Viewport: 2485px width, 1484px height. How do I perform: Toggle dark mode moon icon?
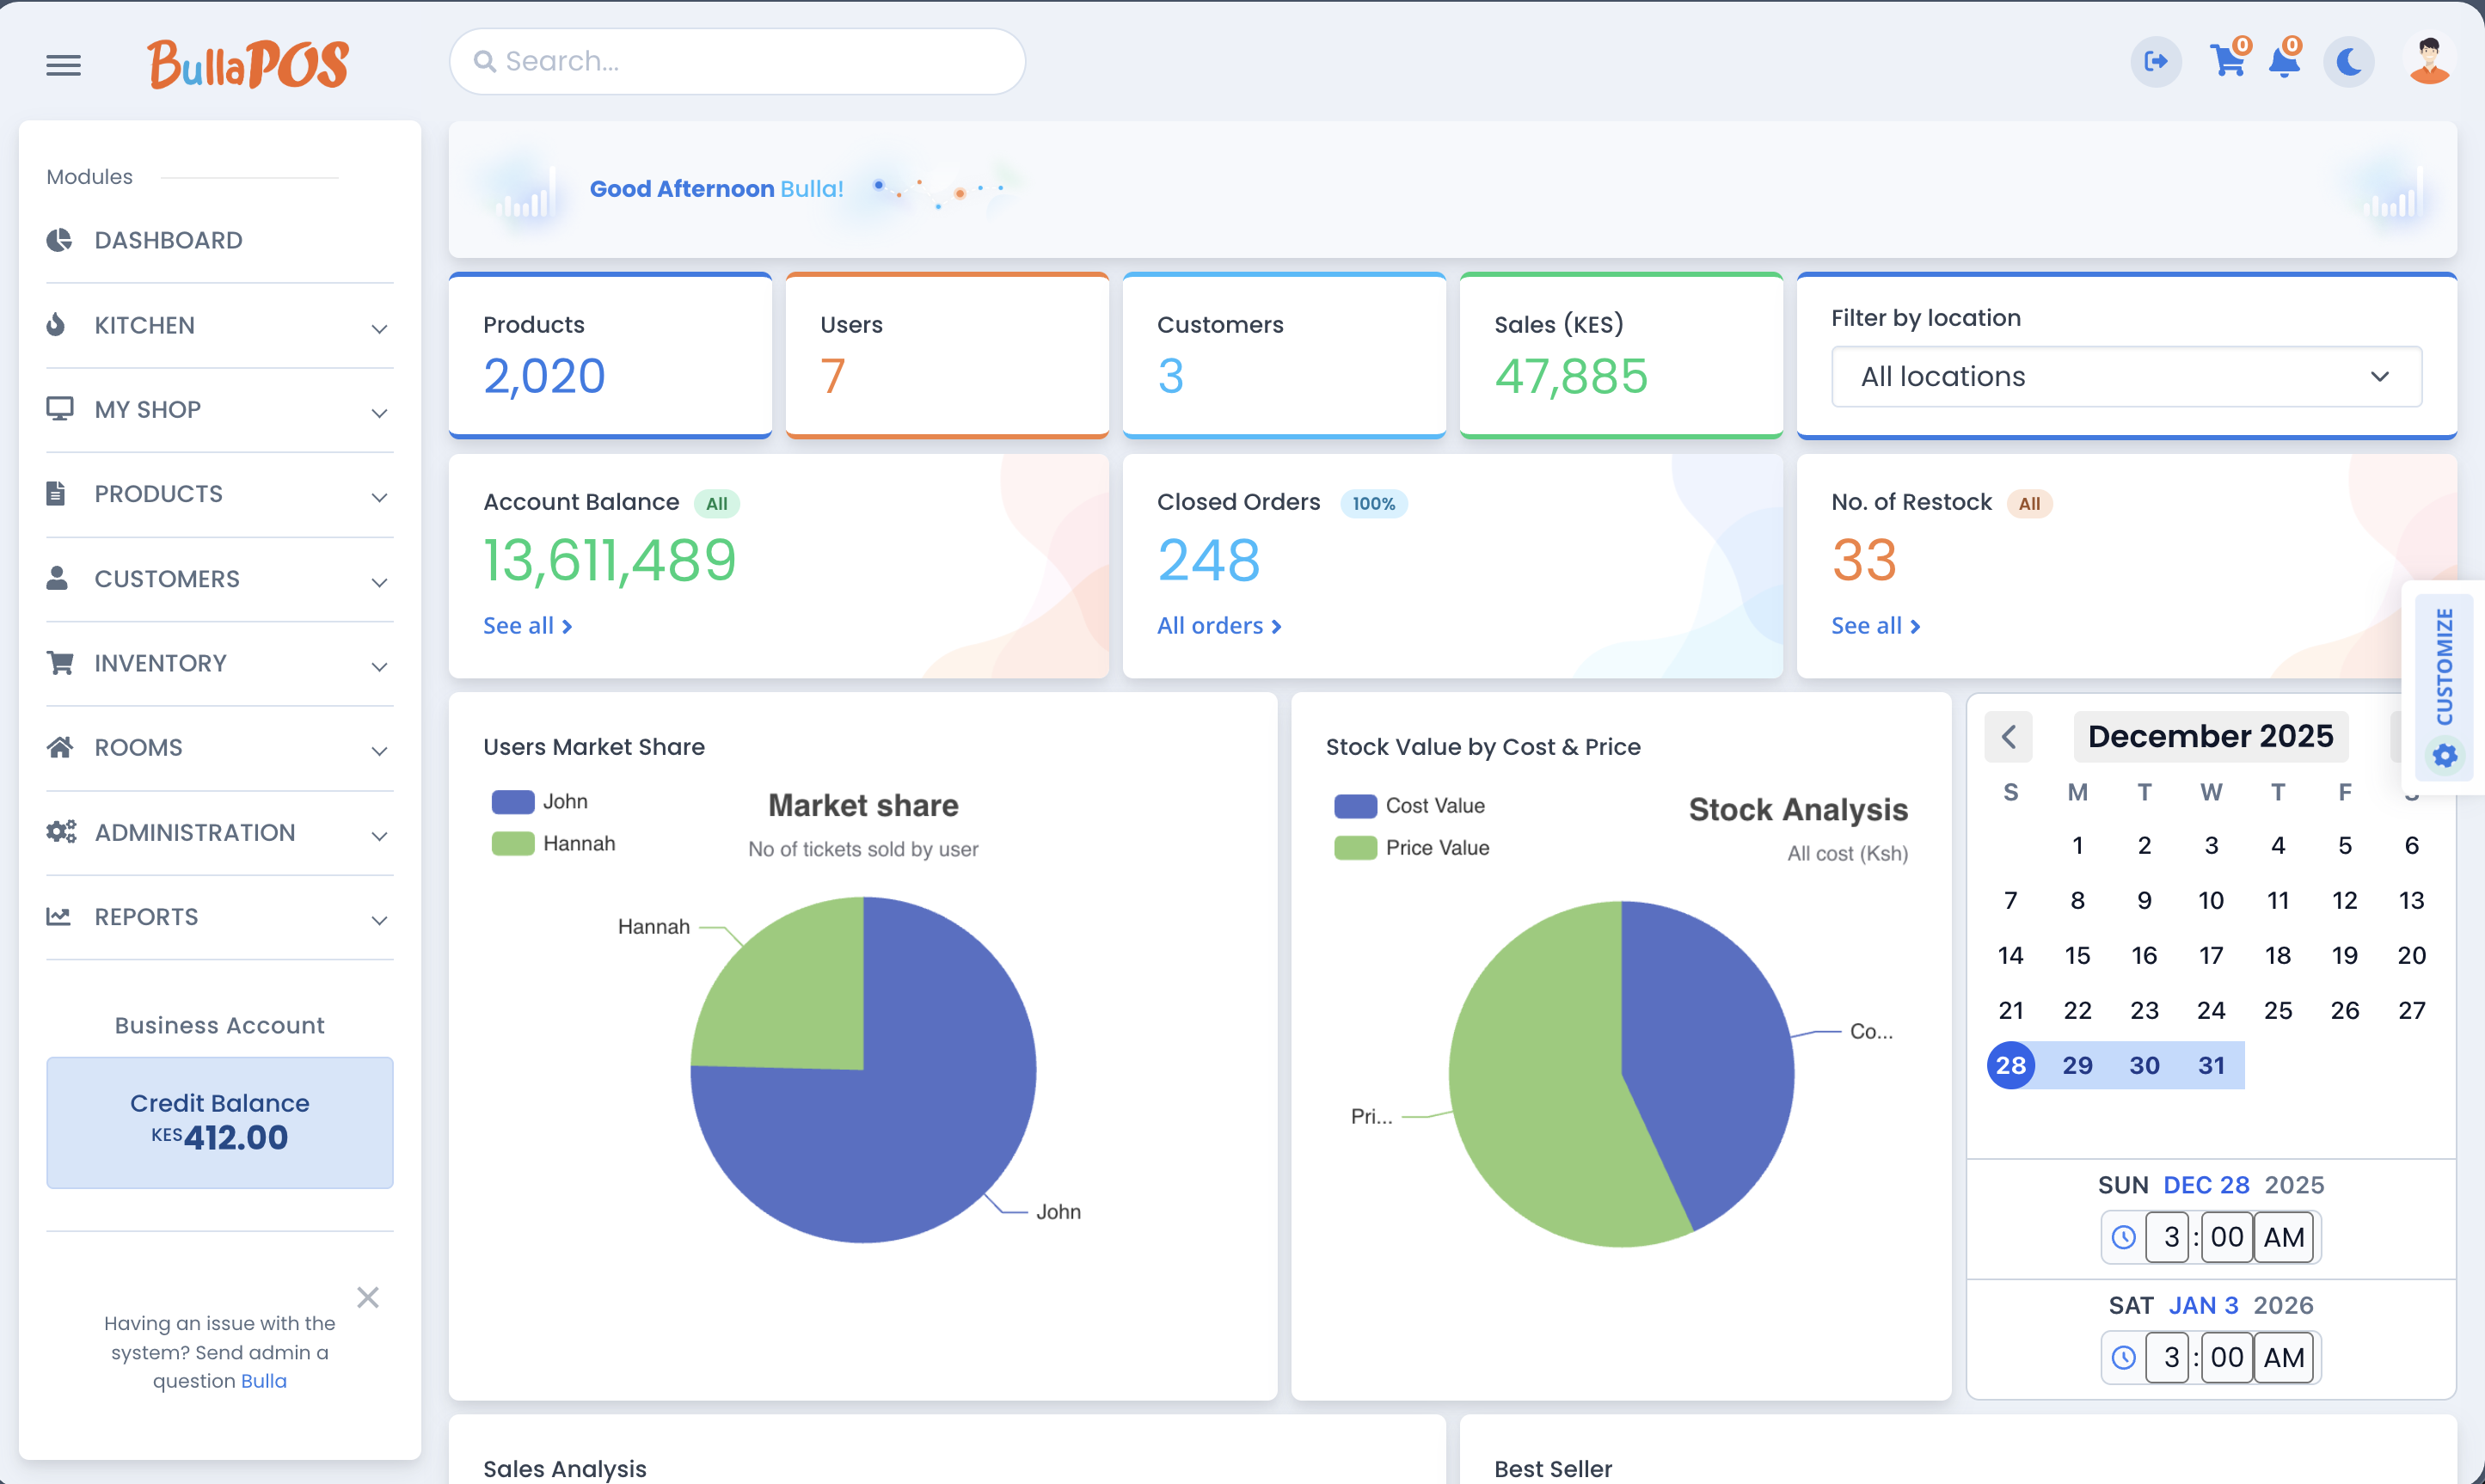pos(2348,62)
